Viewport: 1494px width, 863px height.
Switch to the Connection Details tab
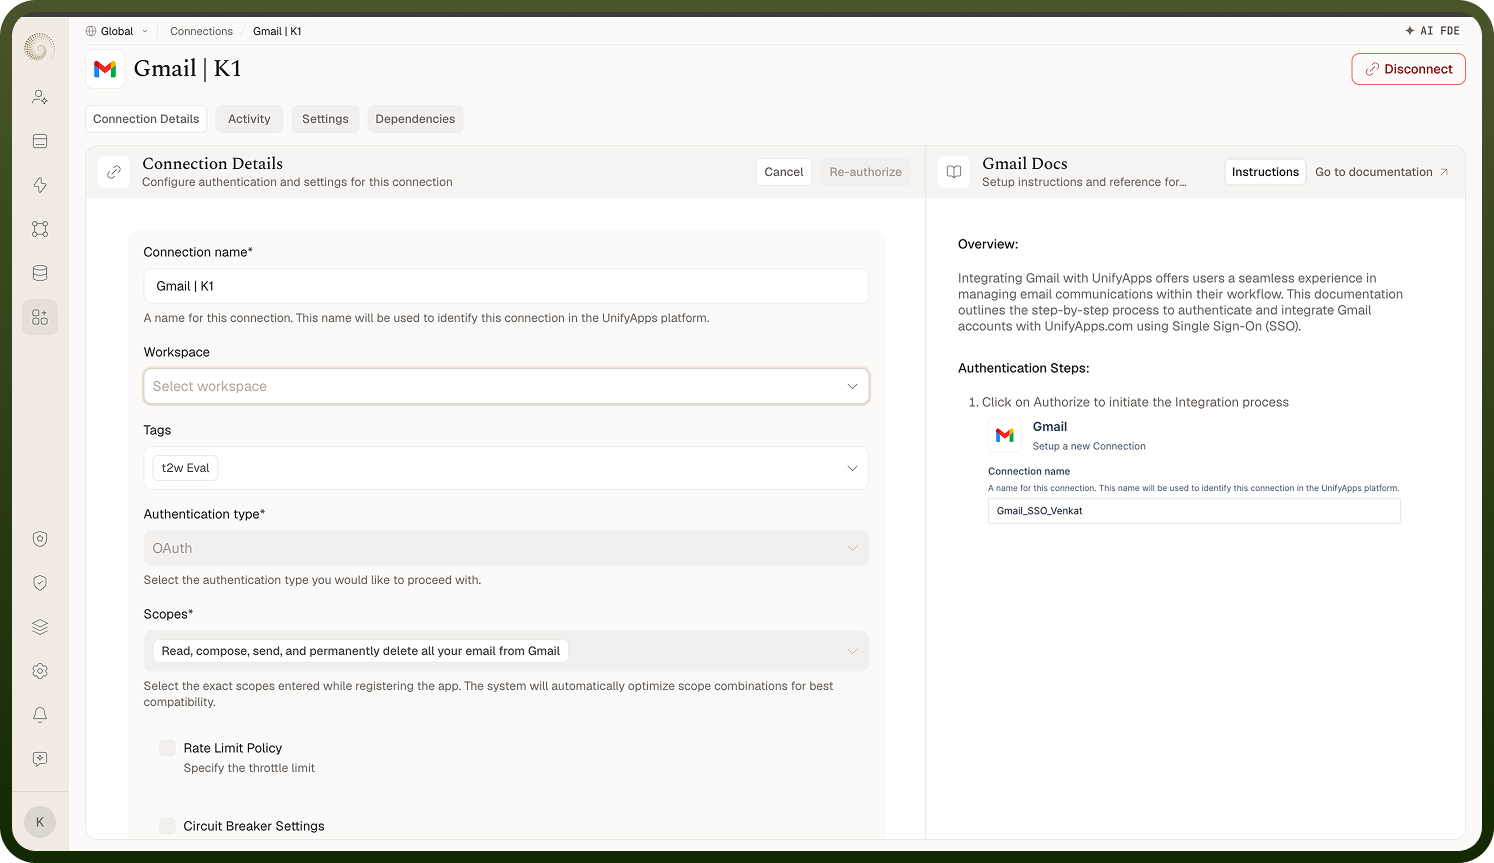146,119
